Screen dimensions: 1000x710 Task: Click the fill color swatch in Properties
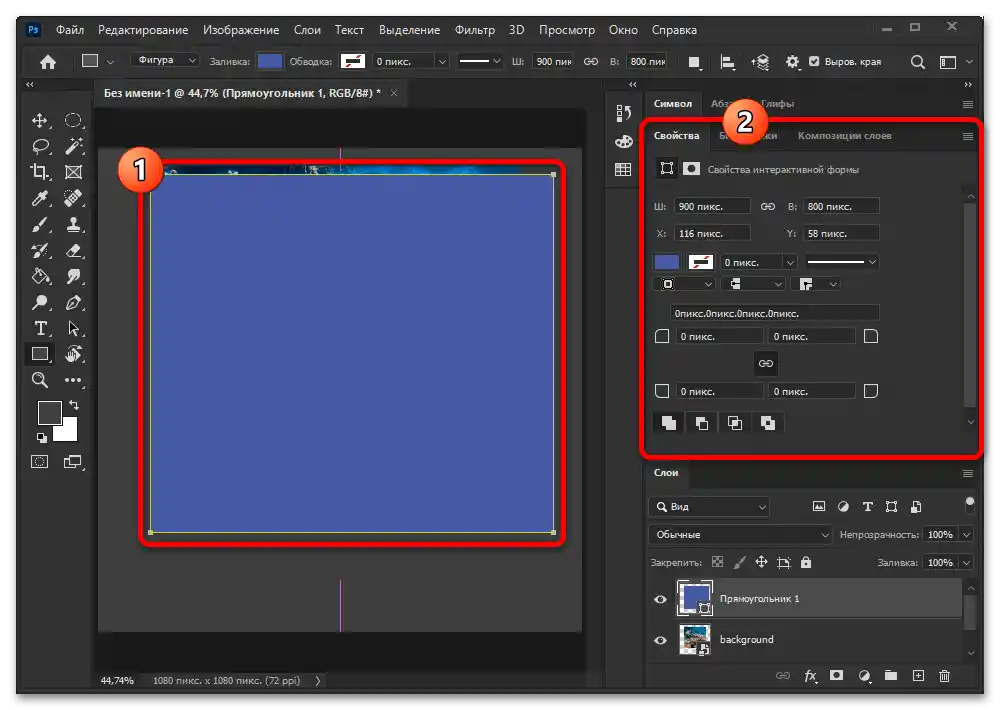[666, 262]
